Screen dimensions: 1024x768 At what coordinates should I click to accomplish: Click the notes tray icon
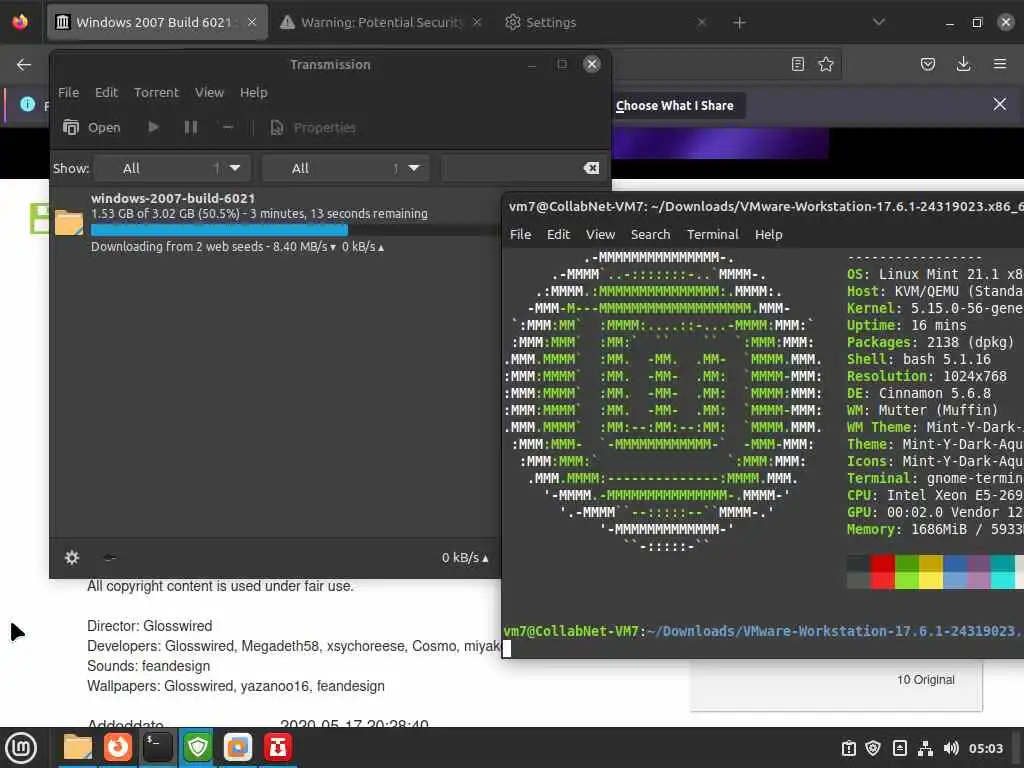click(x=899, y=748)
